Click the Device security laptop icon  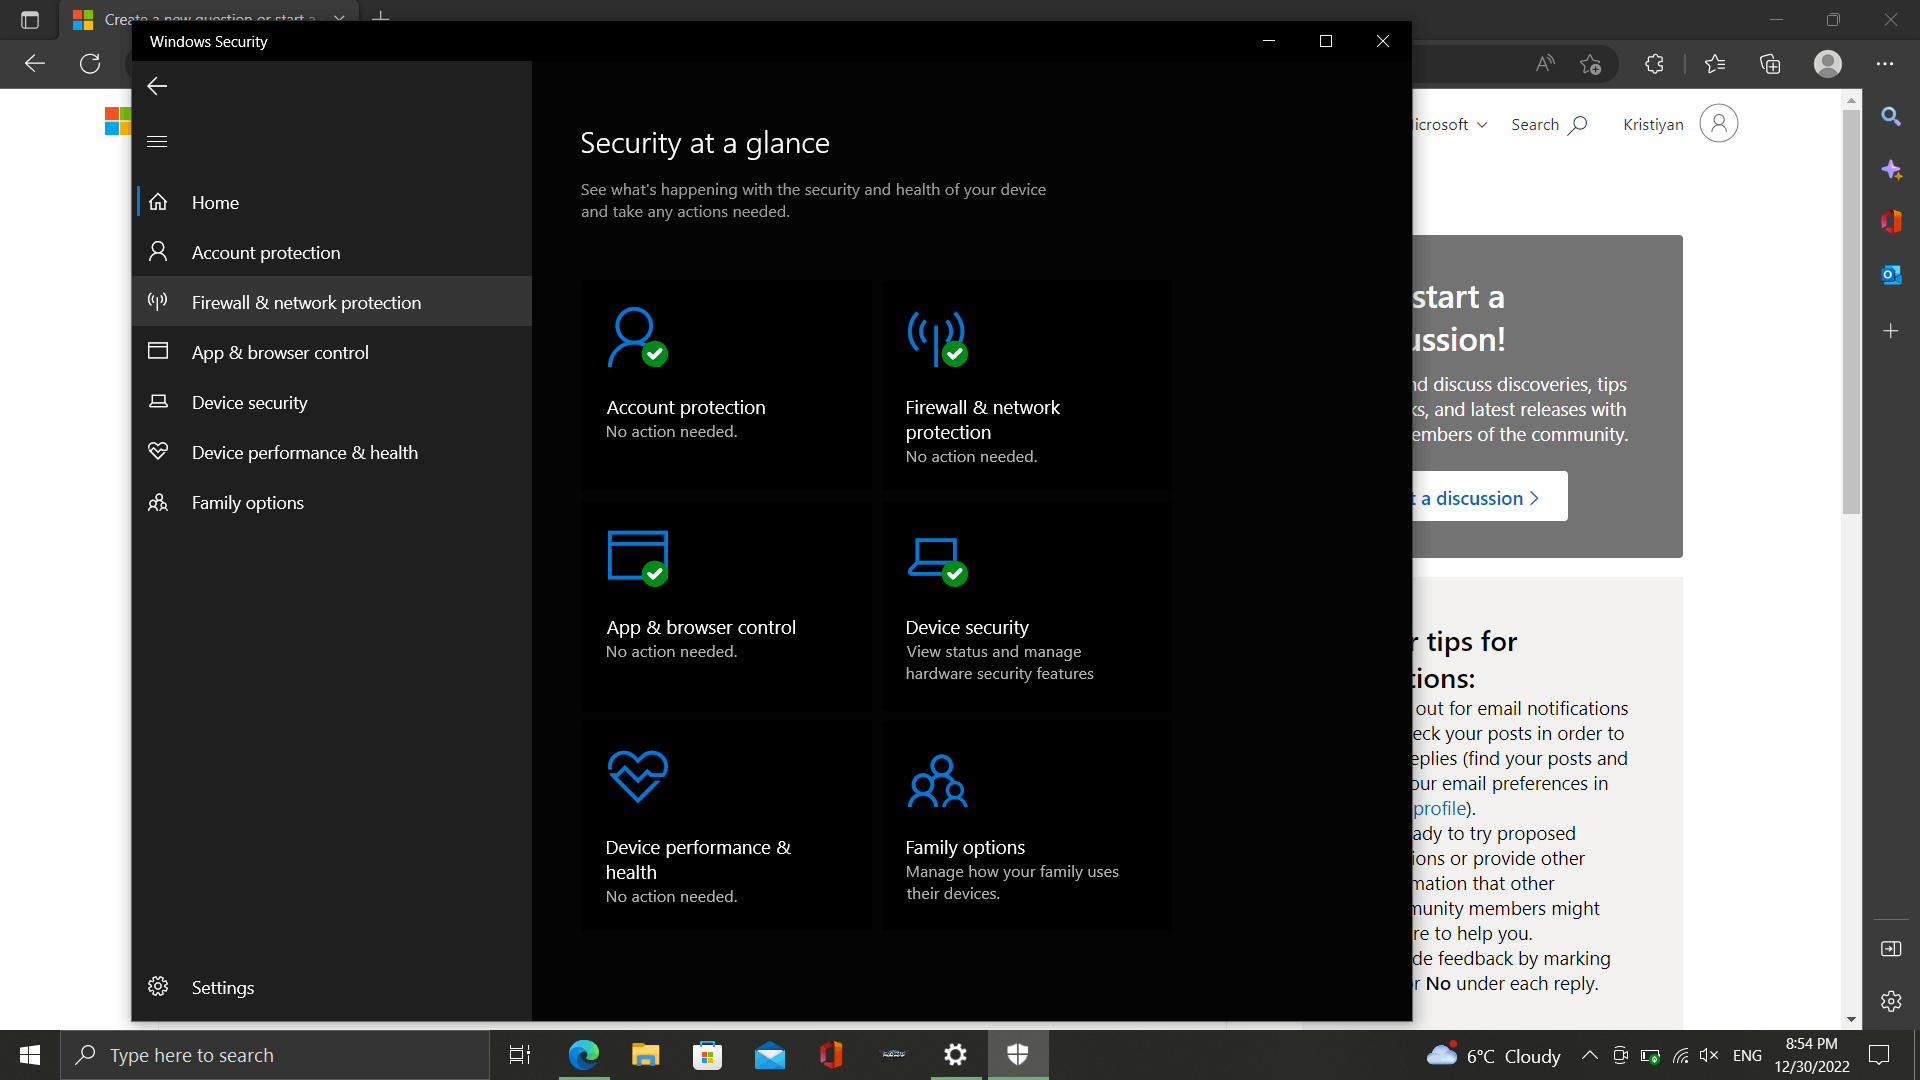(937, 560)
